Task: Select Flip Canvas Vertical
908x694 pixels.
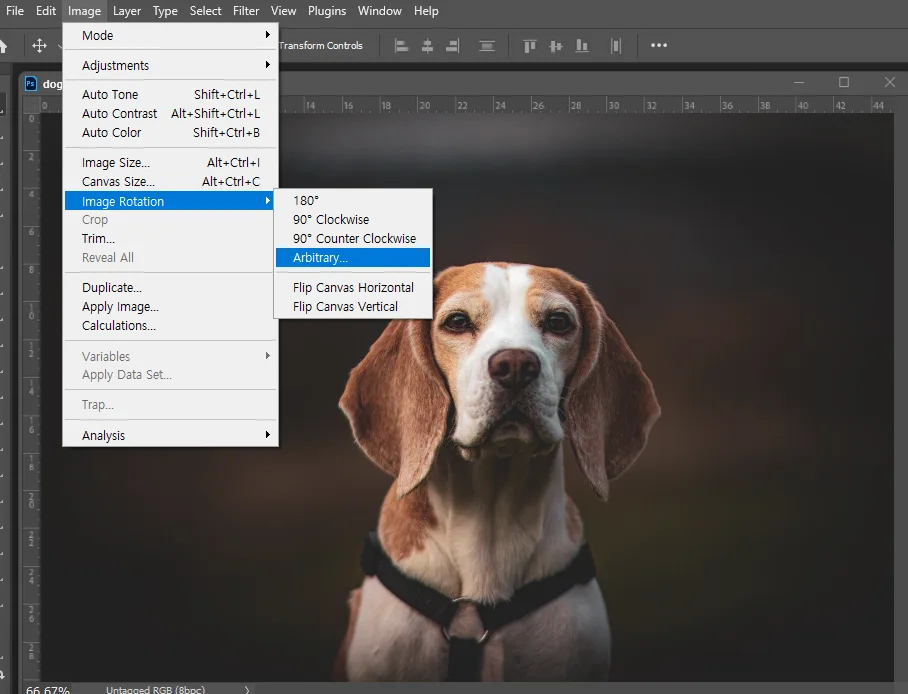Action: (x=353, y=306)
